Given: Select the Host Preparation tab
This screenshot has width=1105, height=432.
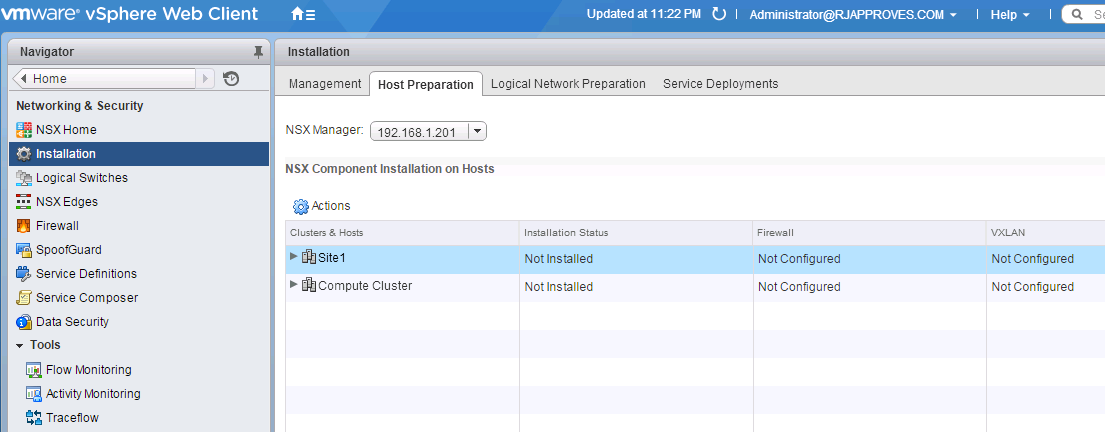Looking at the screenshot, I should [426, 84].
